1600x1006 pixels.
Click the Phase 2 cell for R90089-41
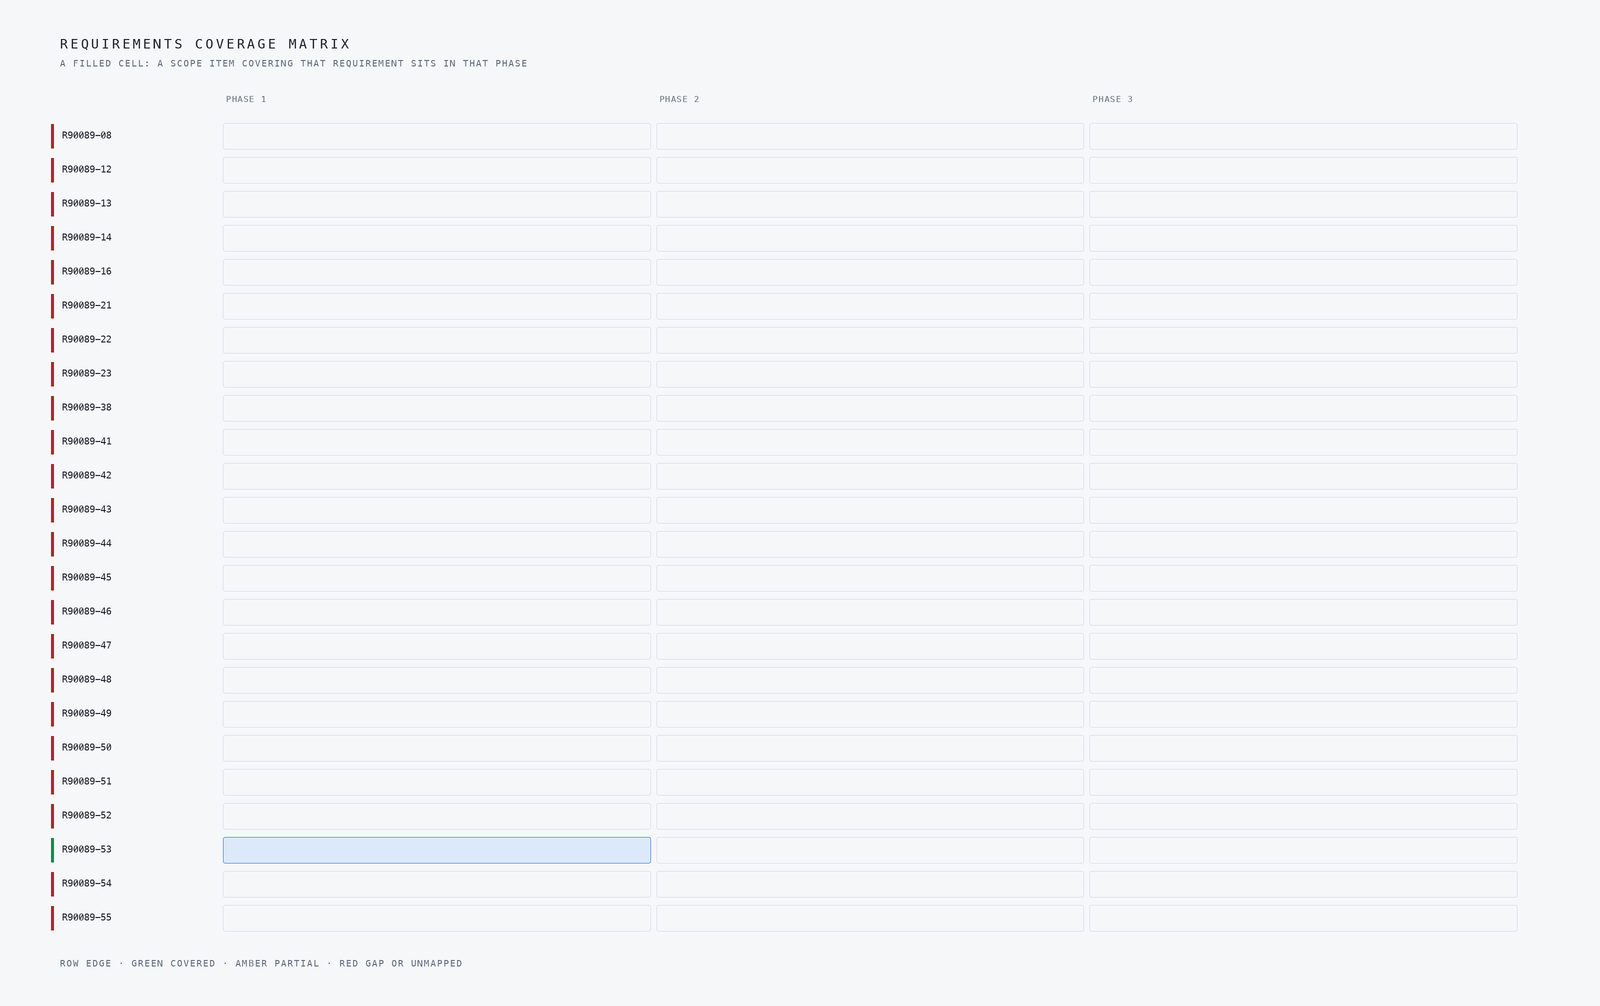pos(870,442)
